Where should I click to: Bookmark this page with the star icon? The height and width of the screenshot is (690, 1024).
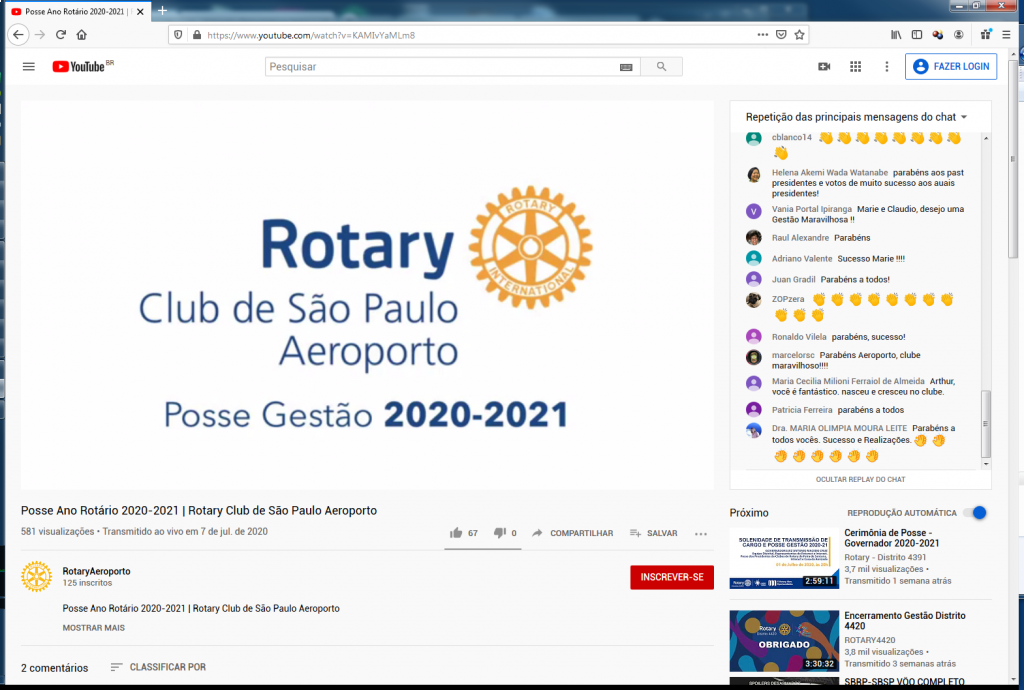(x=800, y=34)
